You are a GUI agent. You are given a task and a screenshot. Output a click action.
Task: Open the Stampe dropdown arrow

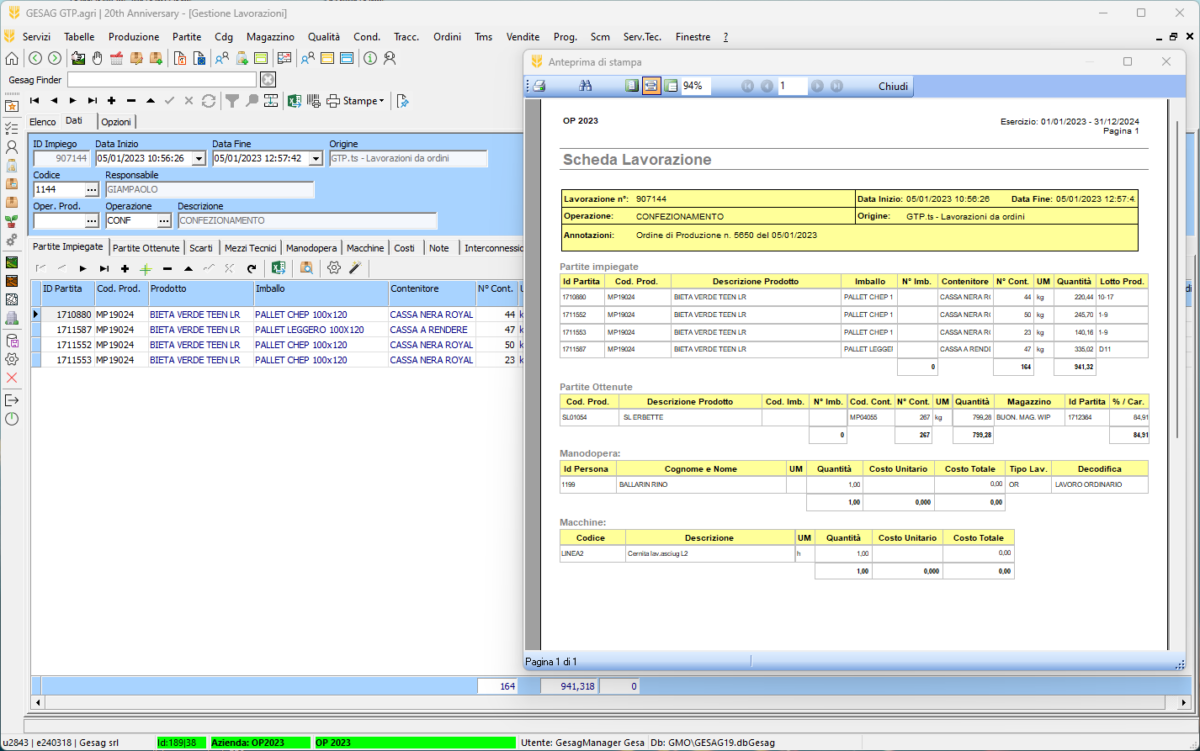(381, 101)
